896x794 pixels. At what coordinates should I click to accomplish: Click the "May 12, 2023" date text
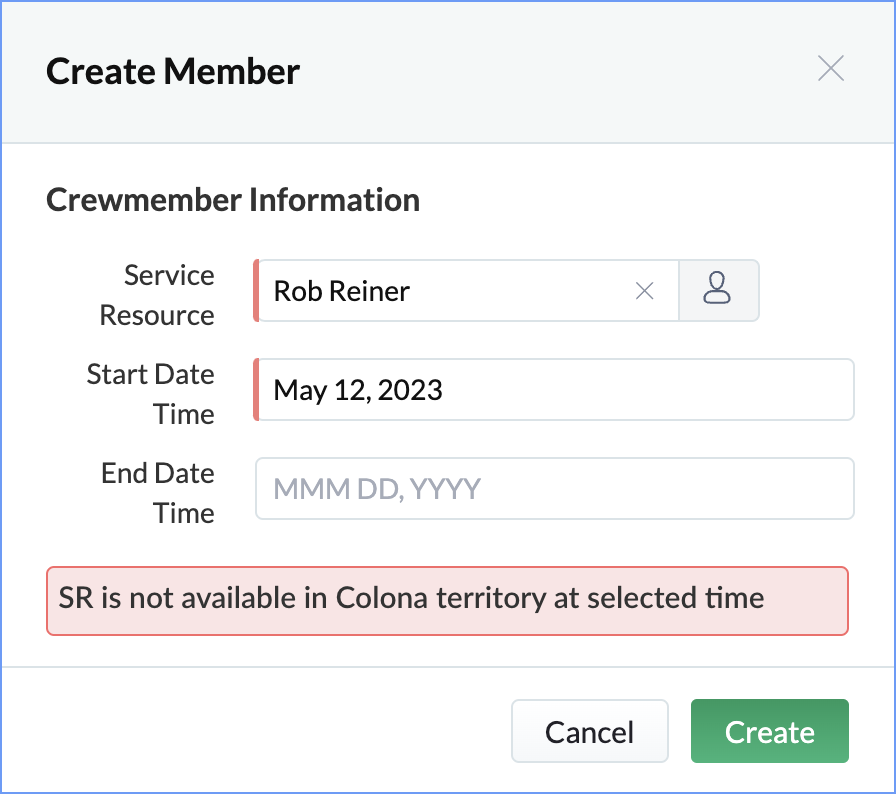tap(358, 390)
